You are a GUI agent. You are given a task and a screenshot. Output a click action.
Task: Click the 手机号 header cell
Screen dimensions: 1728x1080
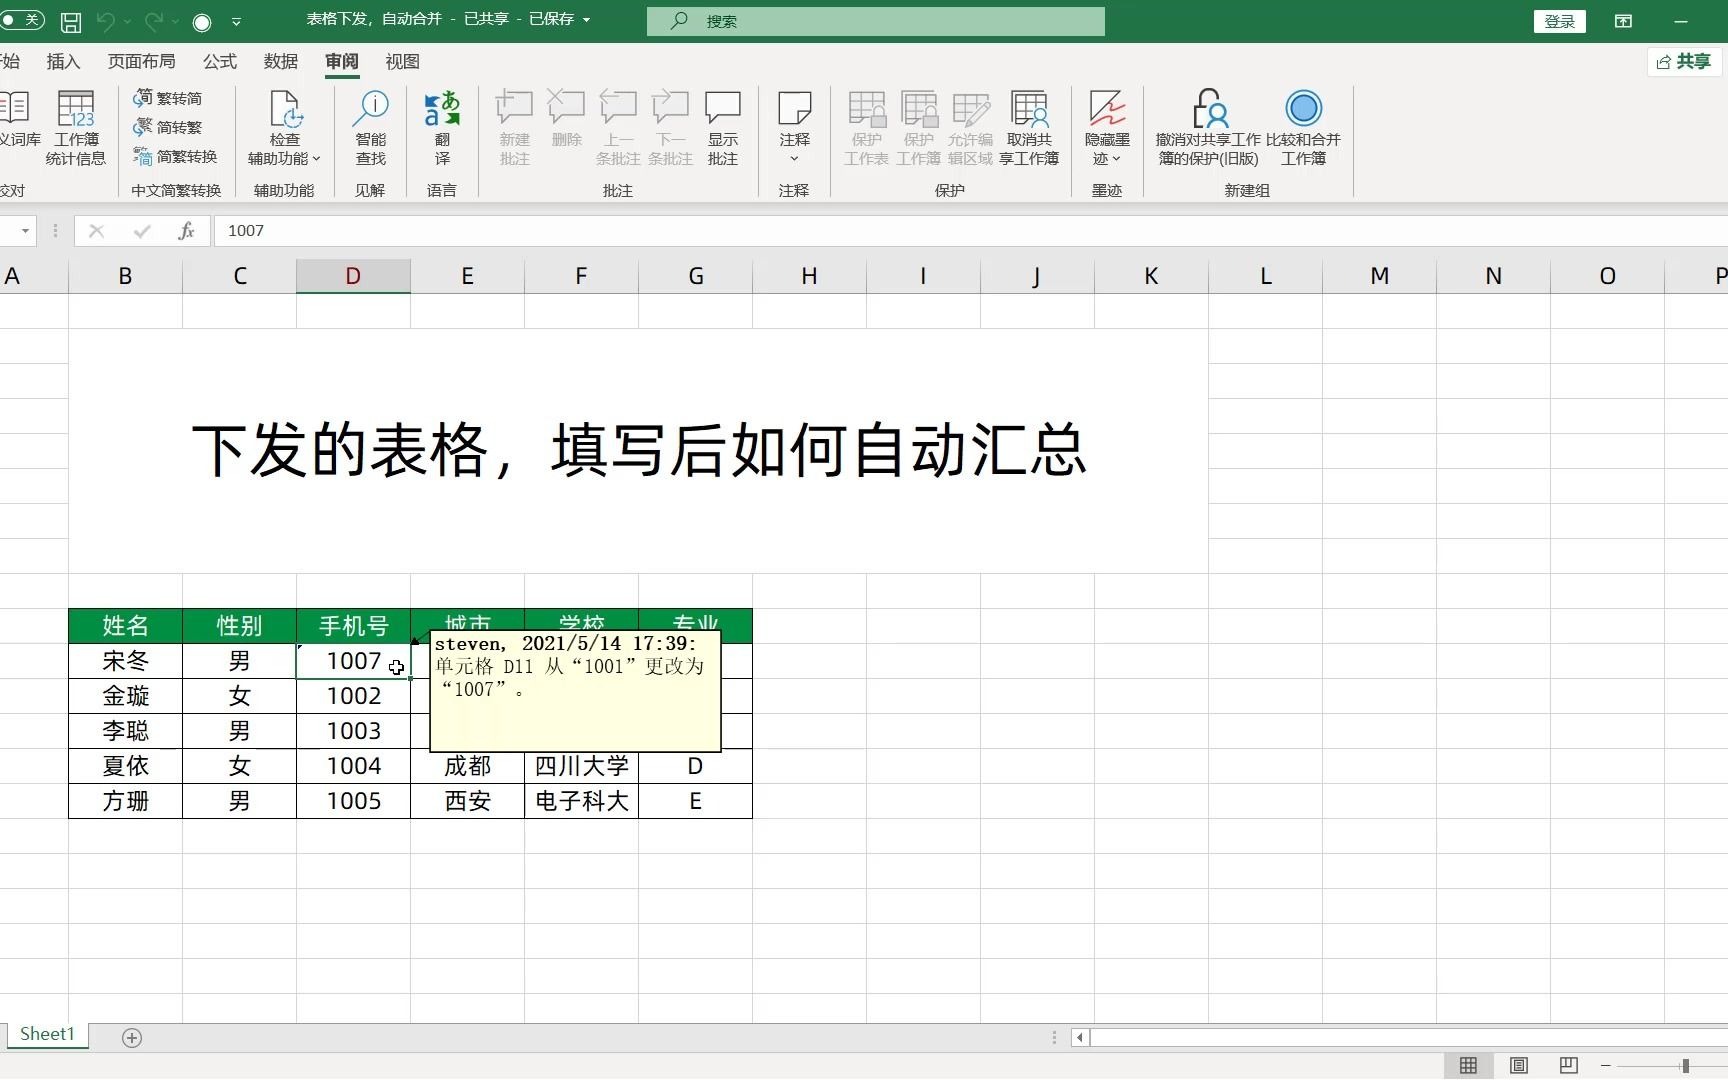[353, 626]
